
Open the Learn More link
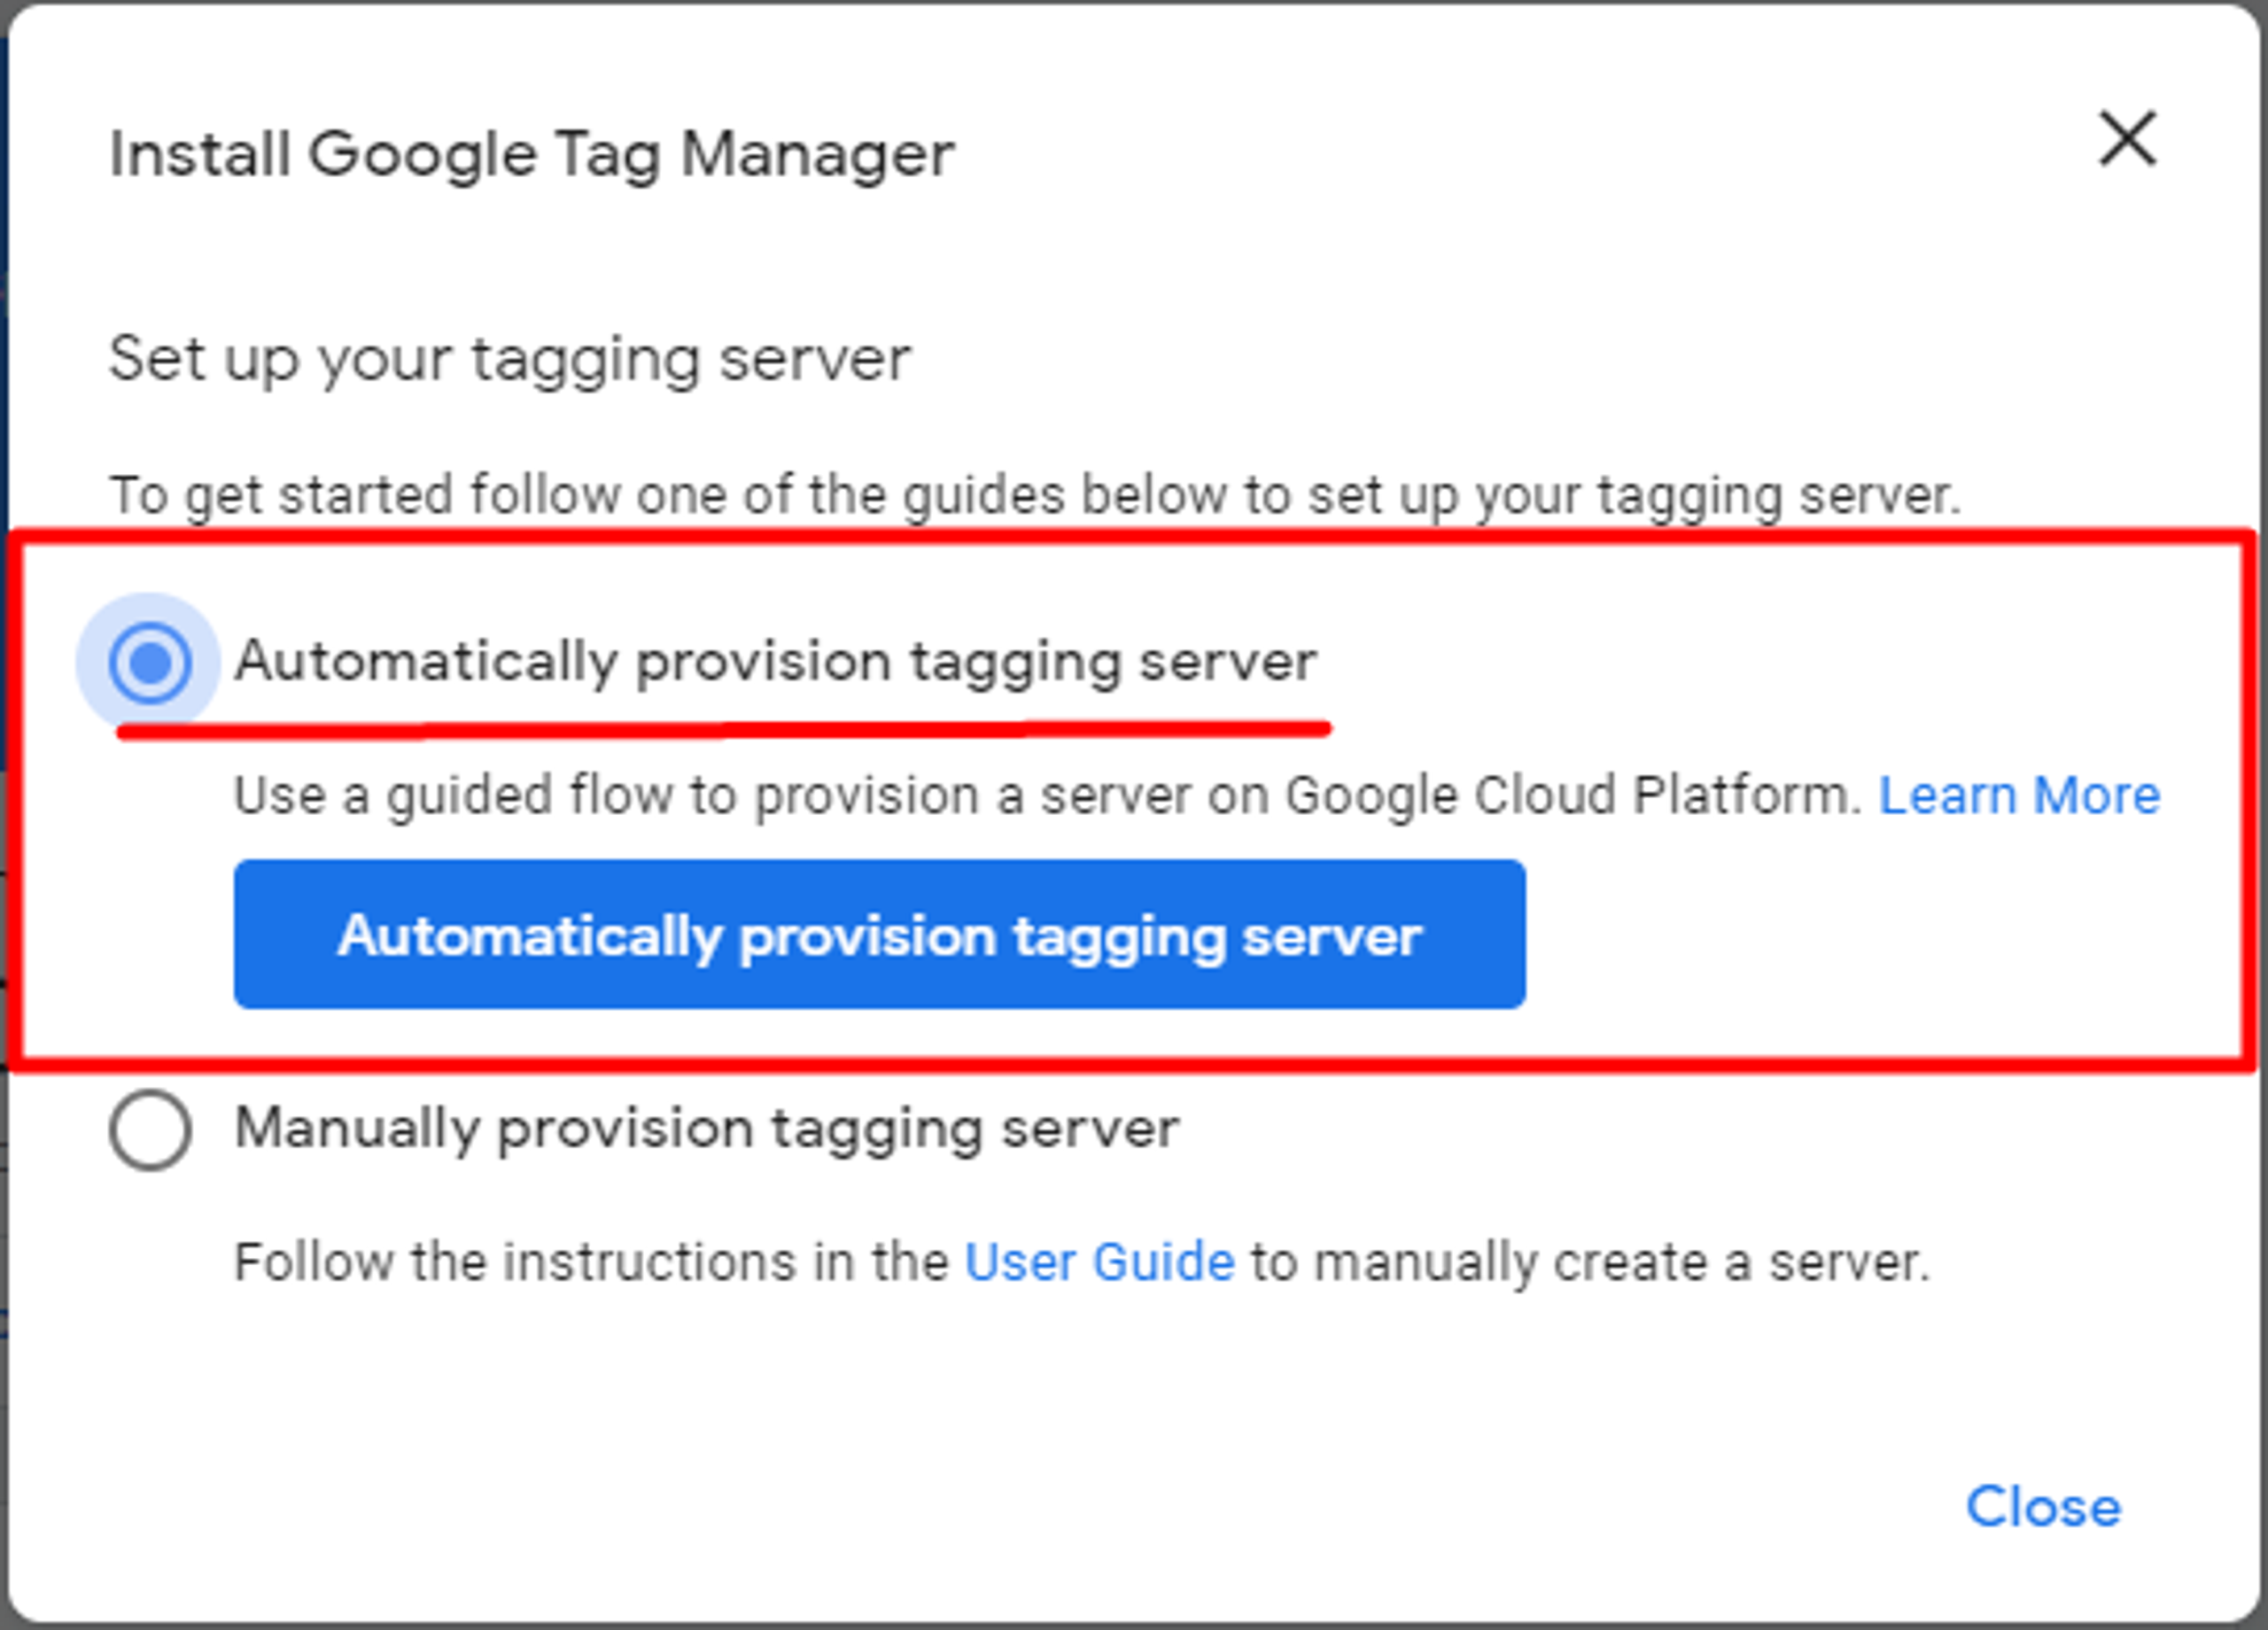tap(2019, 796)
